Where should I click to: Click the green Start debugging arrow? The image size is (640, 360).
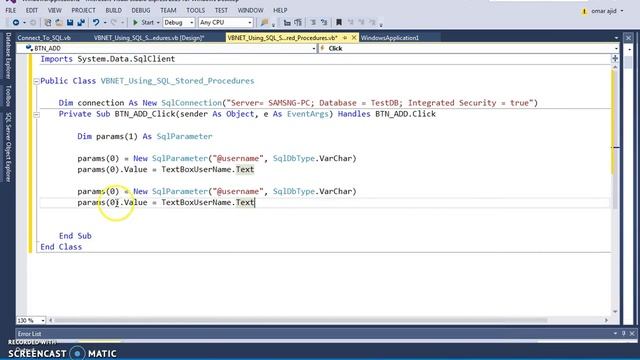(x=136, y=22)
